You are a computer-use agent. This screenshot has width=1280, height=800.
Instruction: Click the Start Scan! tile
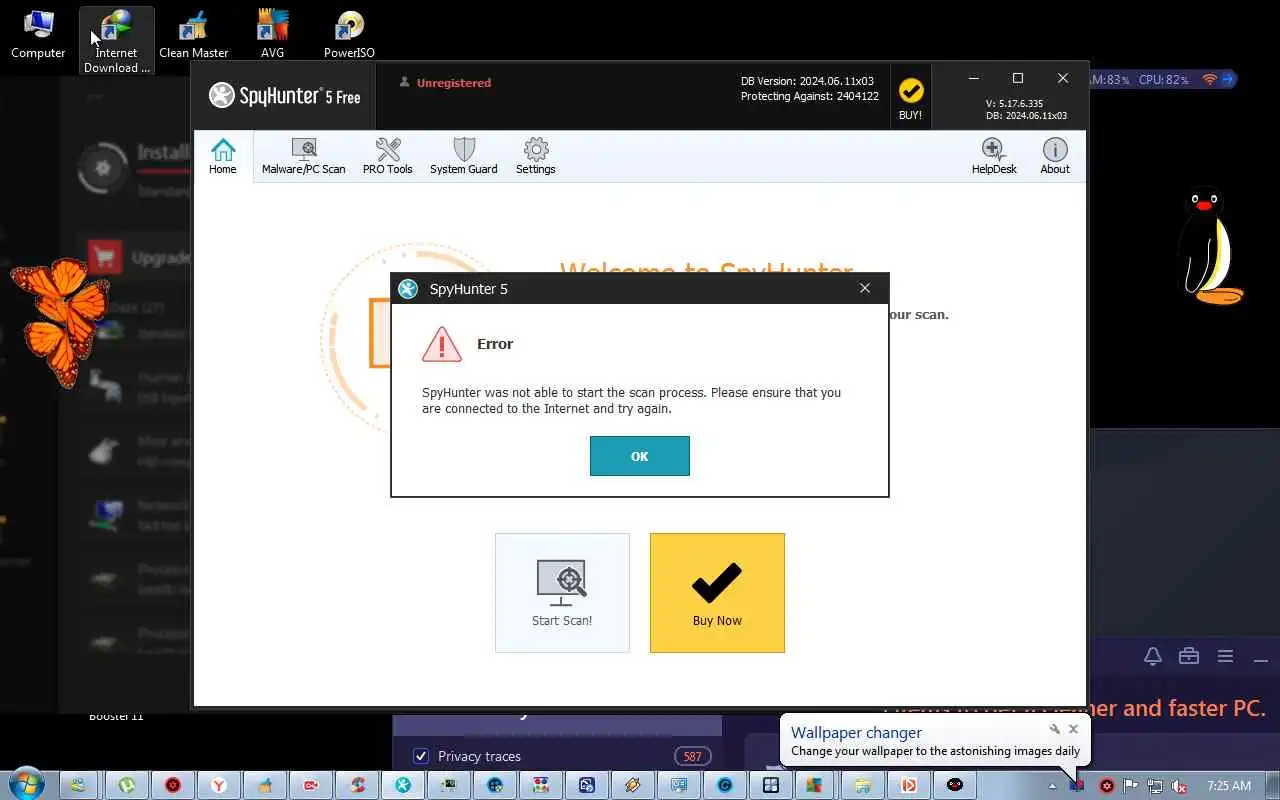(x=562, y=593)
